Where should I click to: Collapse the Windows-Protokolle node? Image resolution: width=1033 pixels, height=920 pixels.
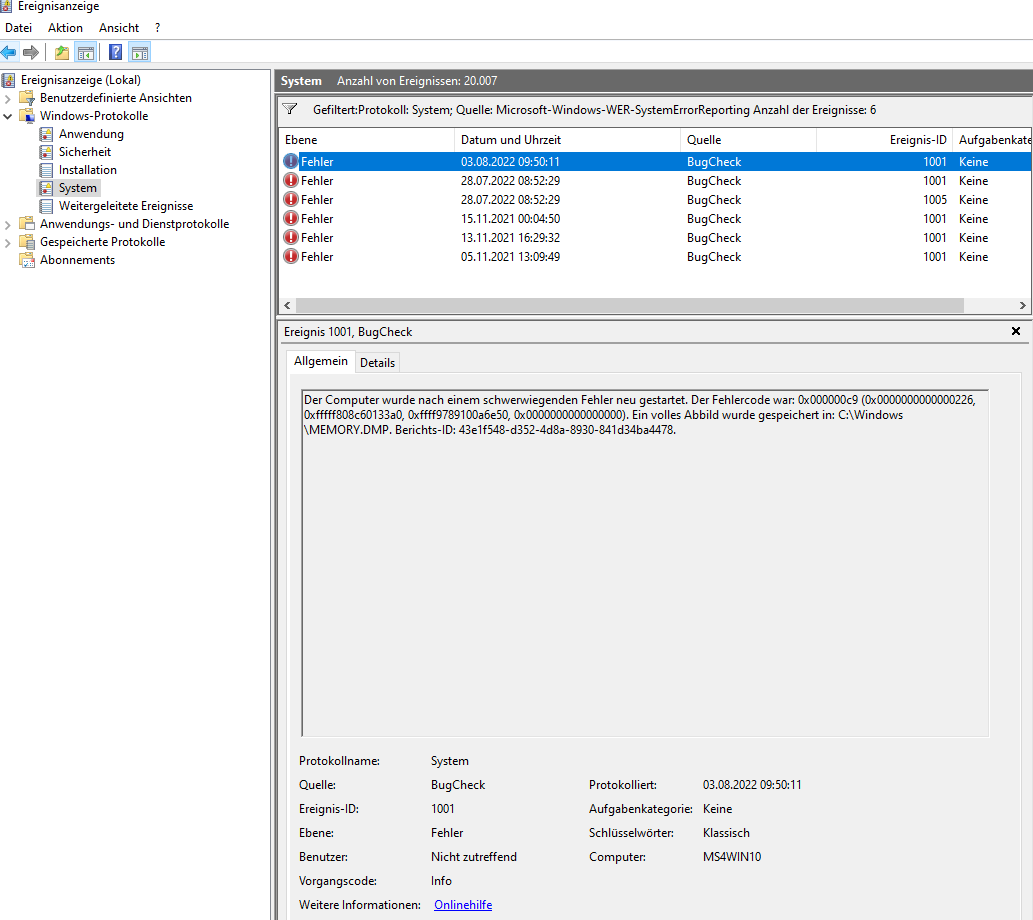pyautogui.click(x=8, y=116)
